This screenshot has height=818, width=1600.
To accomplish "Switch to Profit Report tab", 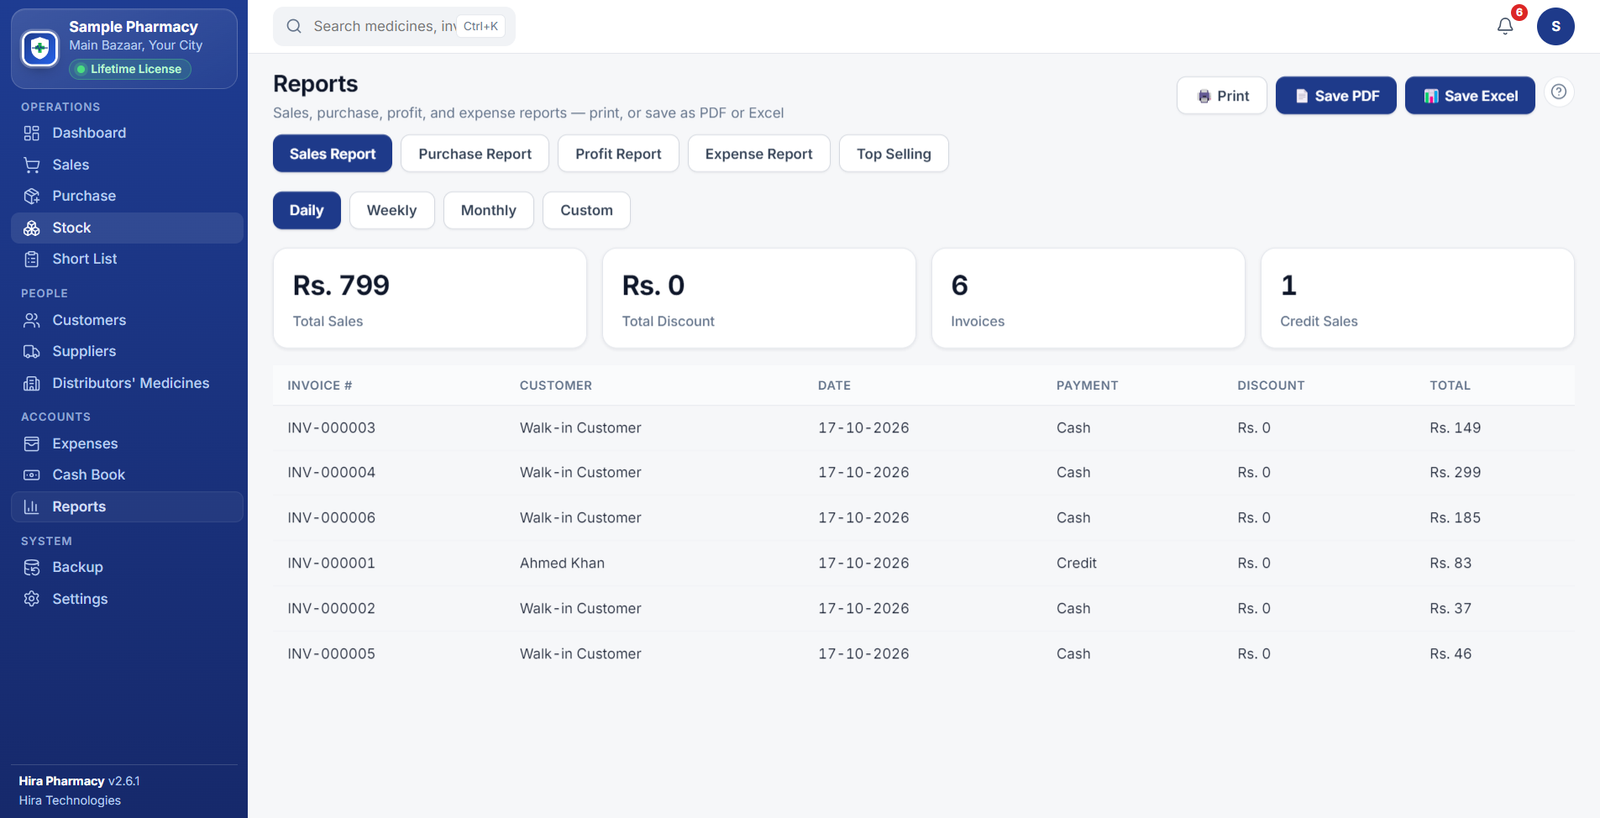I will pos(618,154).
